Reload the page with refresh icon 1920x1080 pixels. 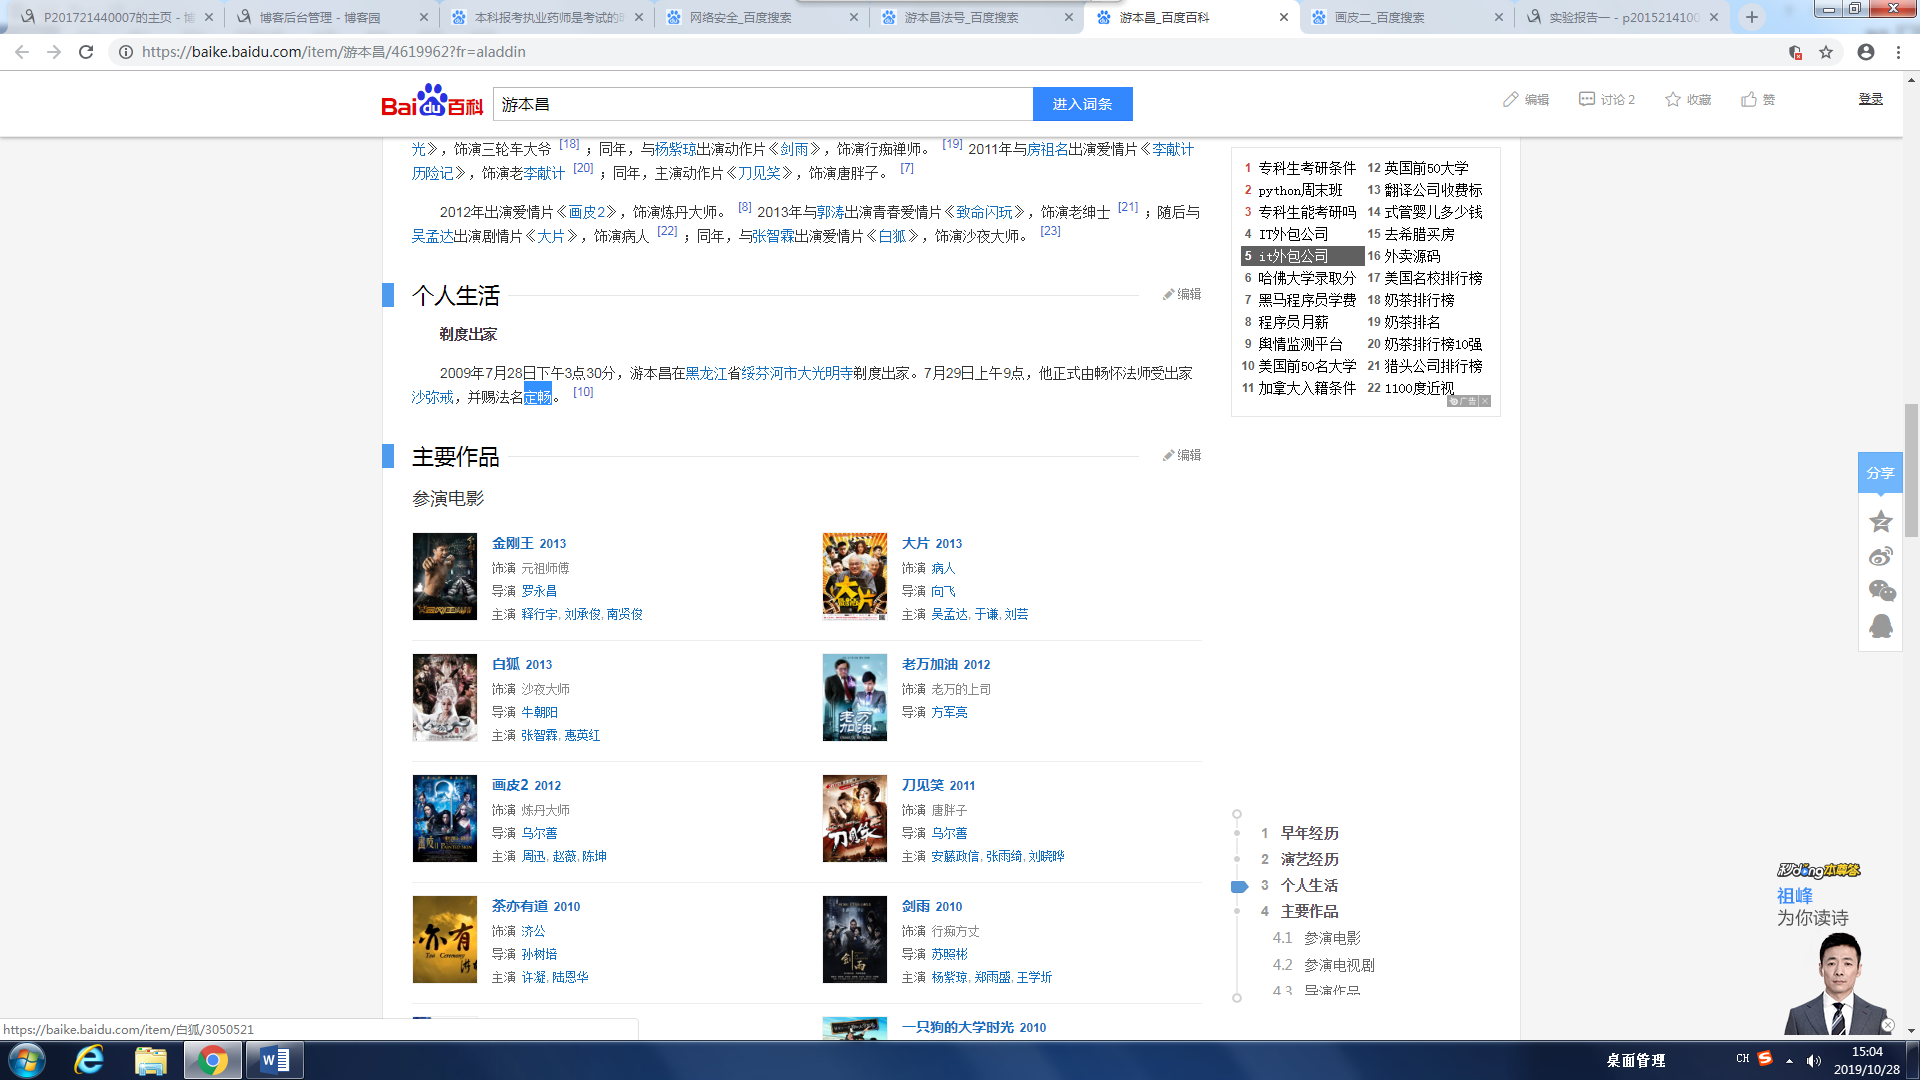[86, 52]
